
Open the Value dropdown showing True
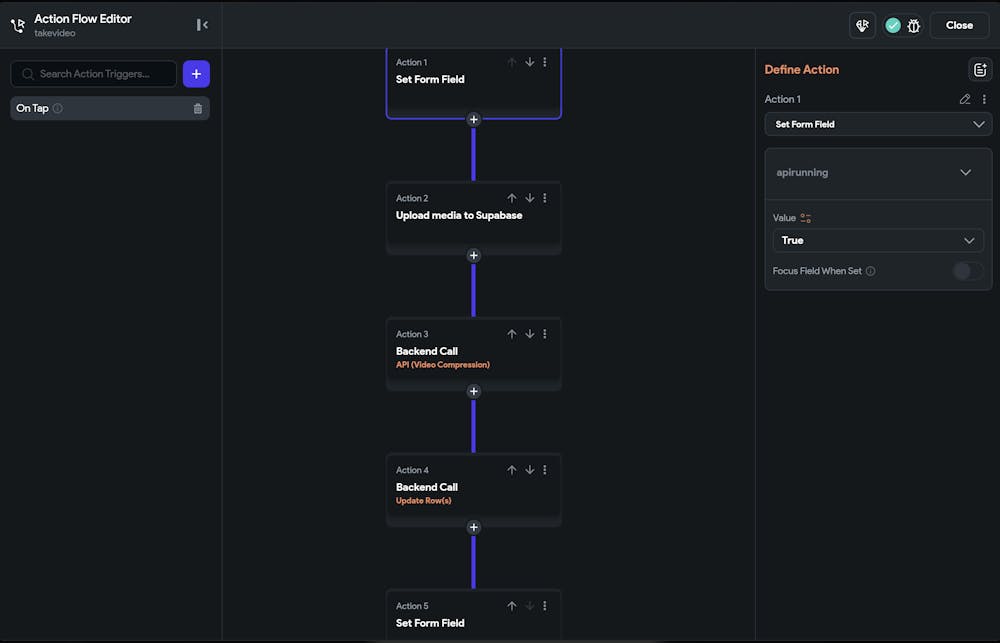click(x=878, y=240)
